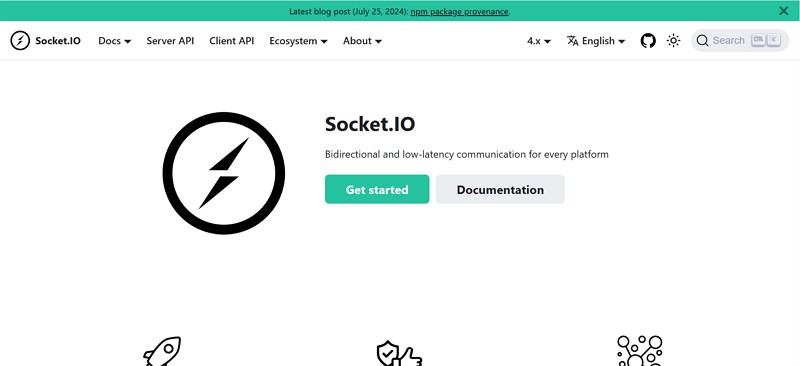Expand the About dropdown menu

(362, 41)
